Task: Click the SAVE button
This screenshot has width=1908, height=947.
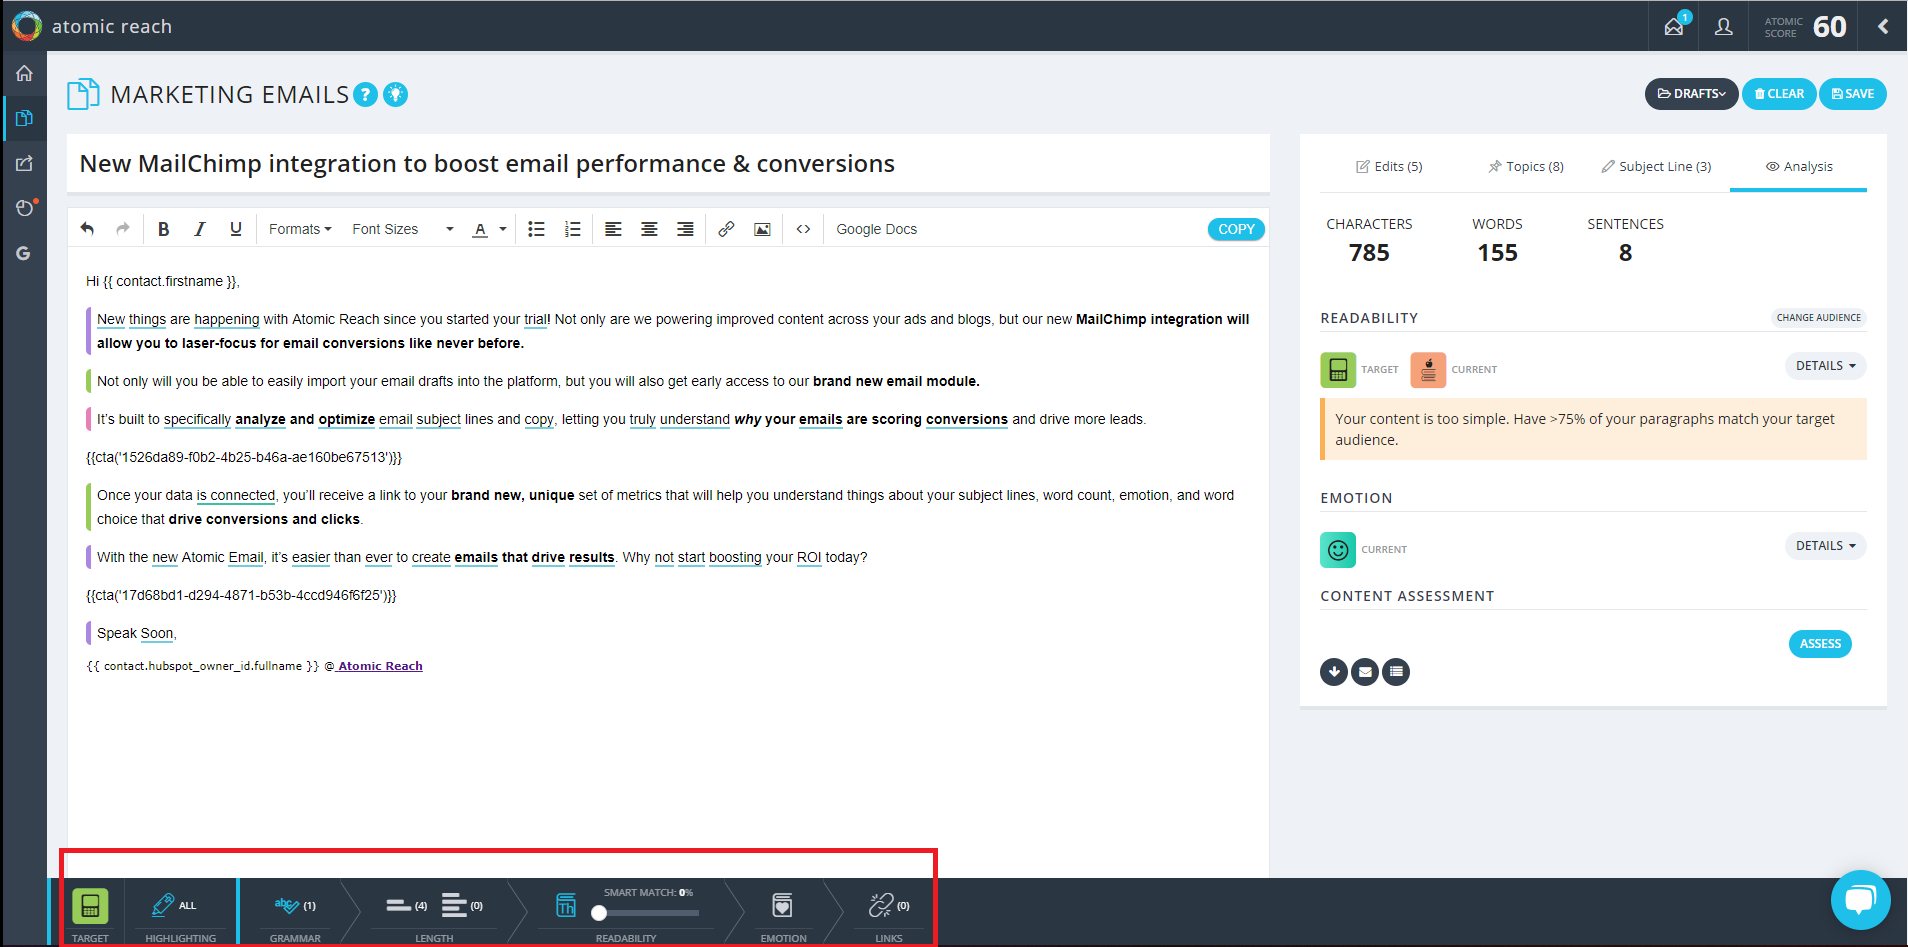Action: point(1853,94)
